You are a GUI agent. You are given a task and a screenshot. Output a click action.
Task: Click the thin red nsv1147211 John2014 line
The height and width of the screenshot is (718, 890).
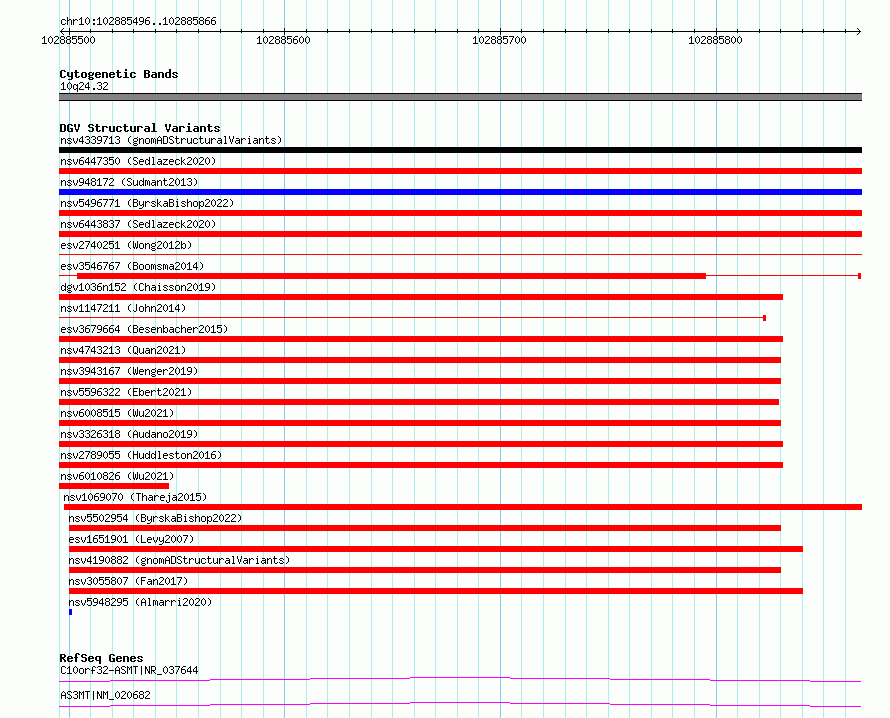413,317
